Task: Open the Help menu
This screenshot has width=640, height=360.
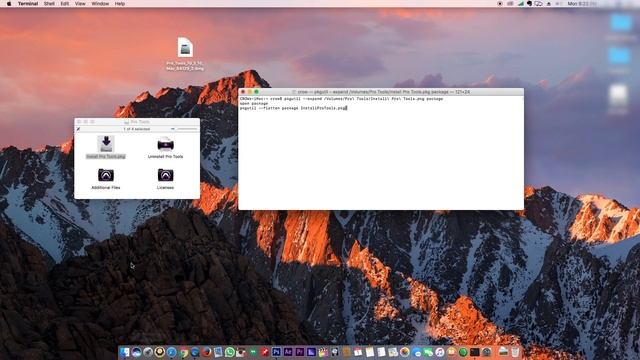Action: tap(120, 4)
